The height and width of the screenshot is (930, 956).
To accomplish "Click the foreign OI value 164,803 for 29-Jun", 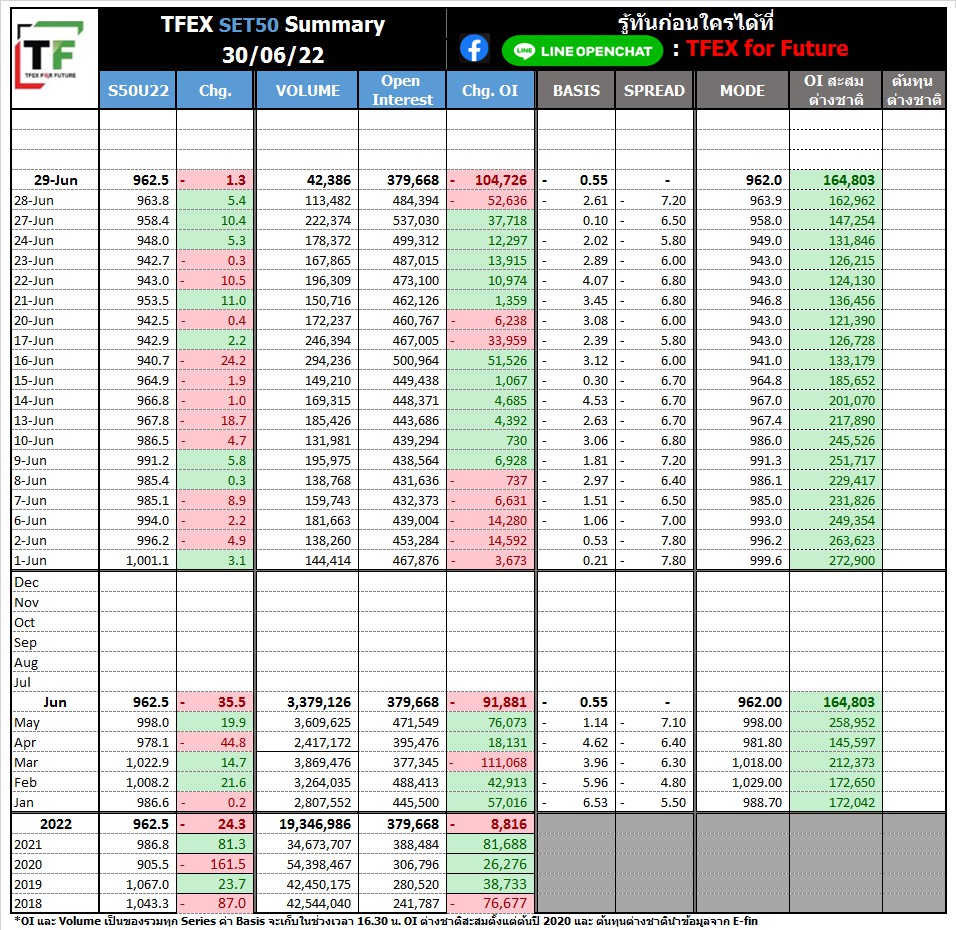I will (849, 180).
